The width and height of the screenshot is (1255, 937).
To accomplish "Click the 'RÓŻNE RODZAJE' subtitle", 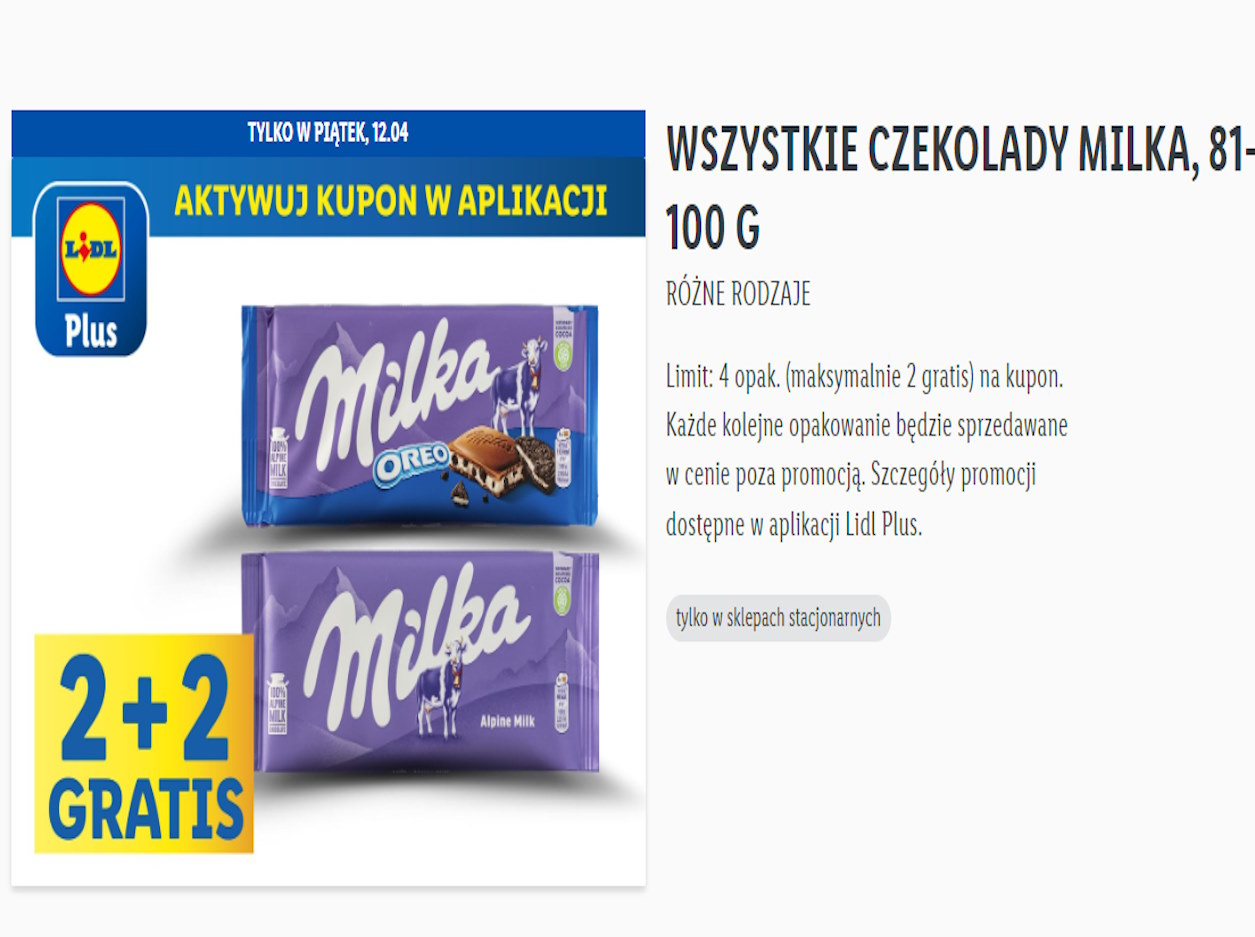I will point(738,294).
